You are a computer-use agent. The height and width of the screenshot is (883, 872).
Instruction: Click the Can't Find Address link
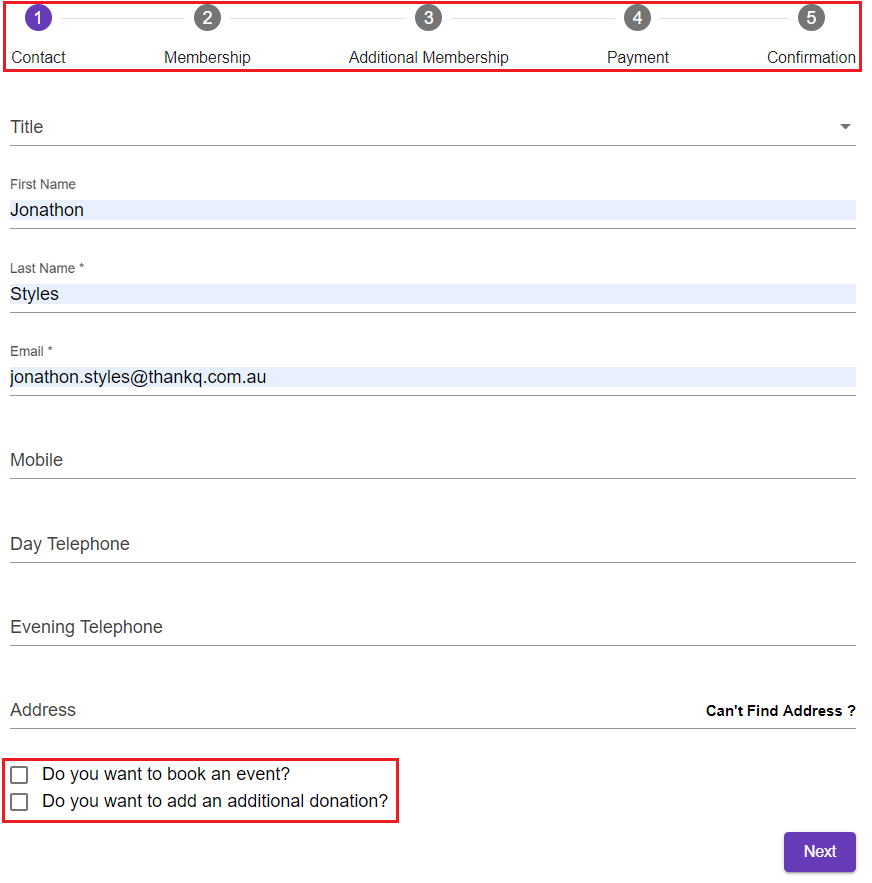point(781,710)
